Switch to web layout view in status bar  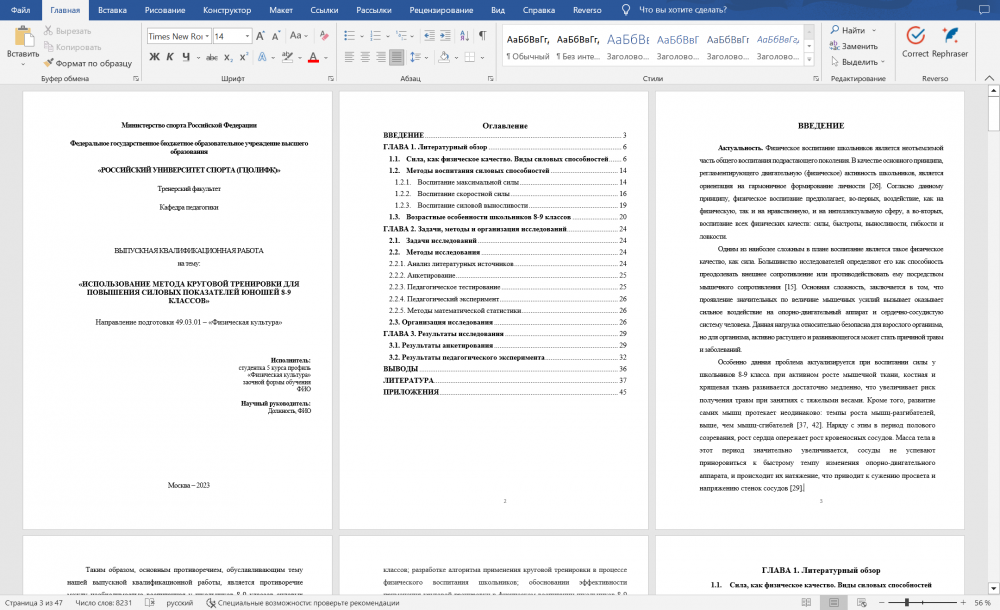(862, 602)
